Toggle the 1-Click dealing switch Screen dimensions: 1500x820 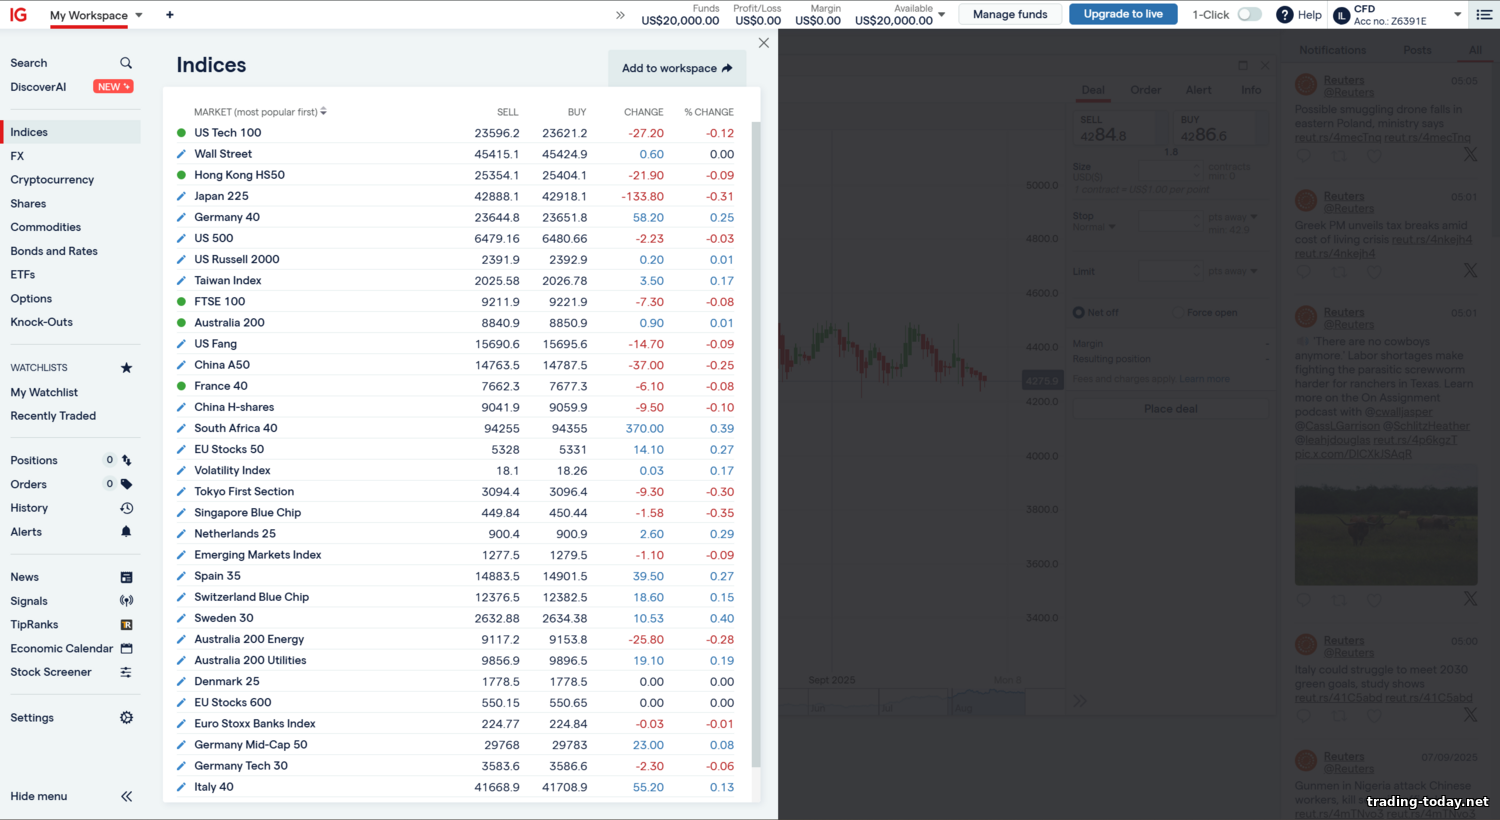click(1249, 15)
